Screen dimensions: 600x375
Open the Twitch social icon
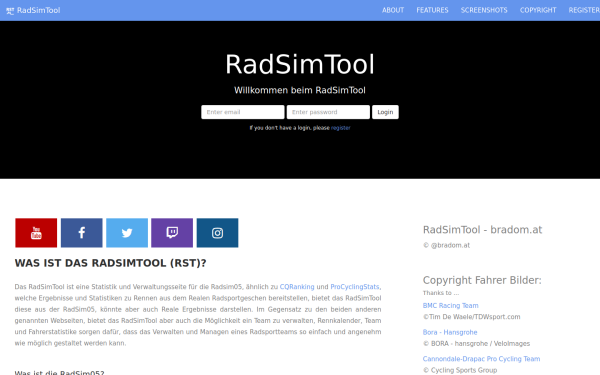click(x=172, y=233)
